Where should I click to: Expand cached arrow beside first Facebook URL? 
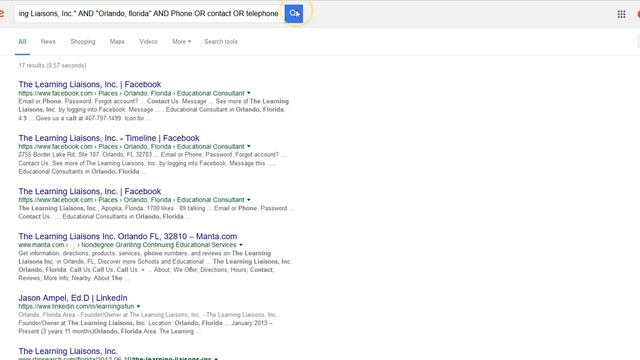click(249, 93)
